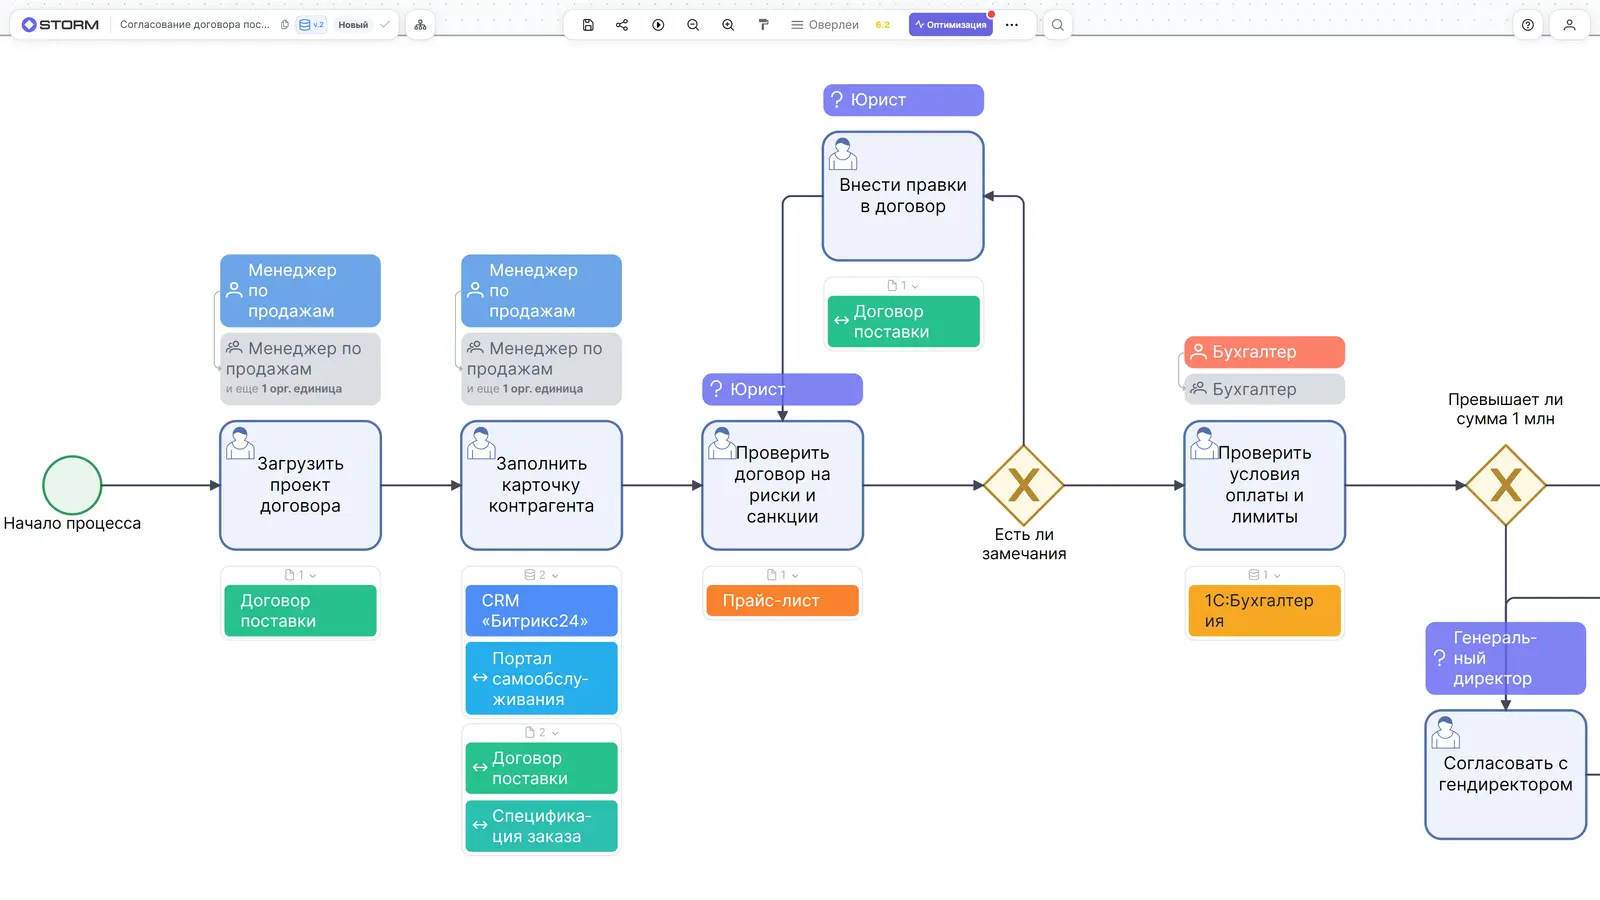1600x900 pixels.
Task: Collapse documents list above lower 'Договор поставки' in контрагента column
Action: coord(541,732)
